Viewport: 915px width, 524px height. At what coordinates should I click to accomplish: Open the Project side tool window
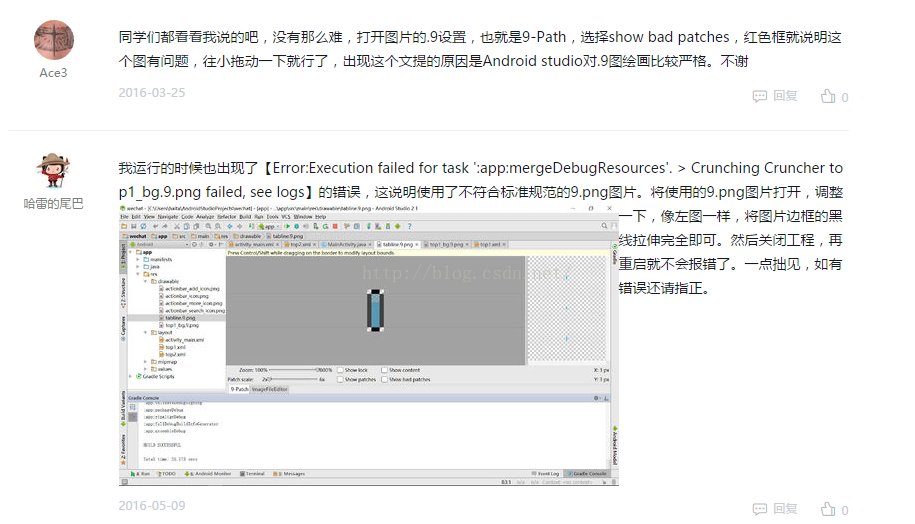pos(123,255)
